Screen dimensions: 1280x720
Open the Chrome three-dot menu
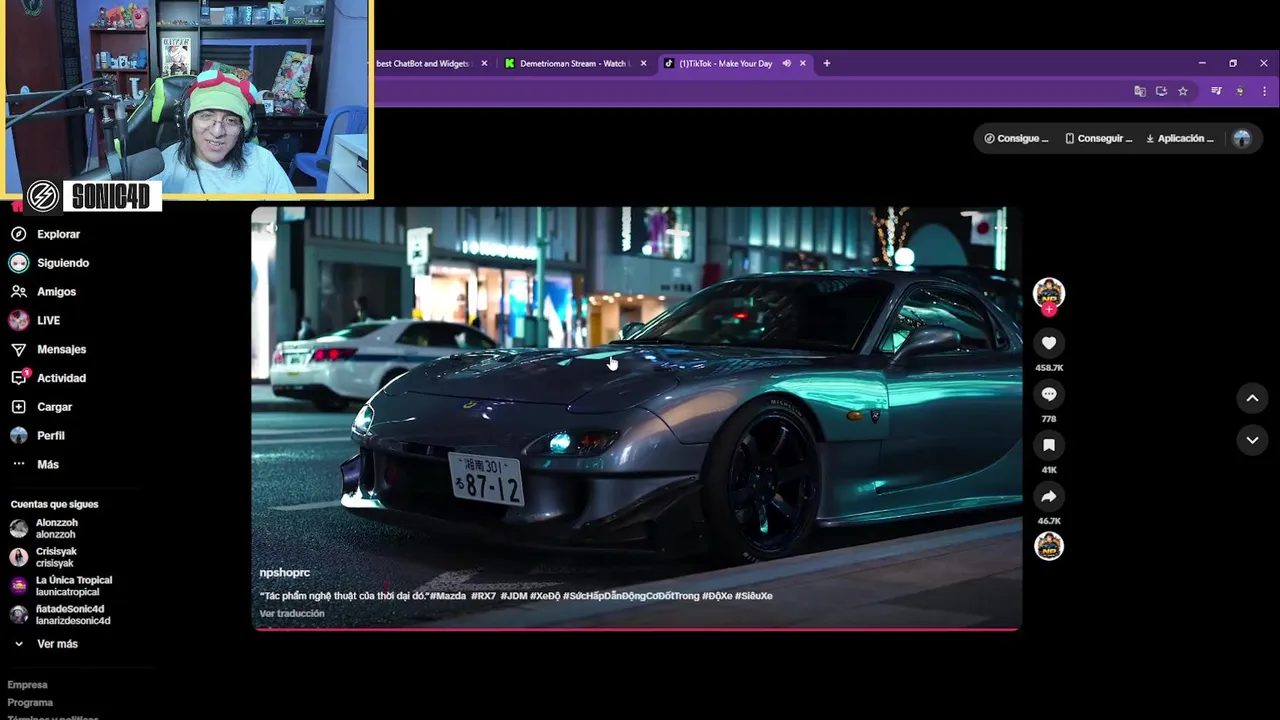[1264, 91]
